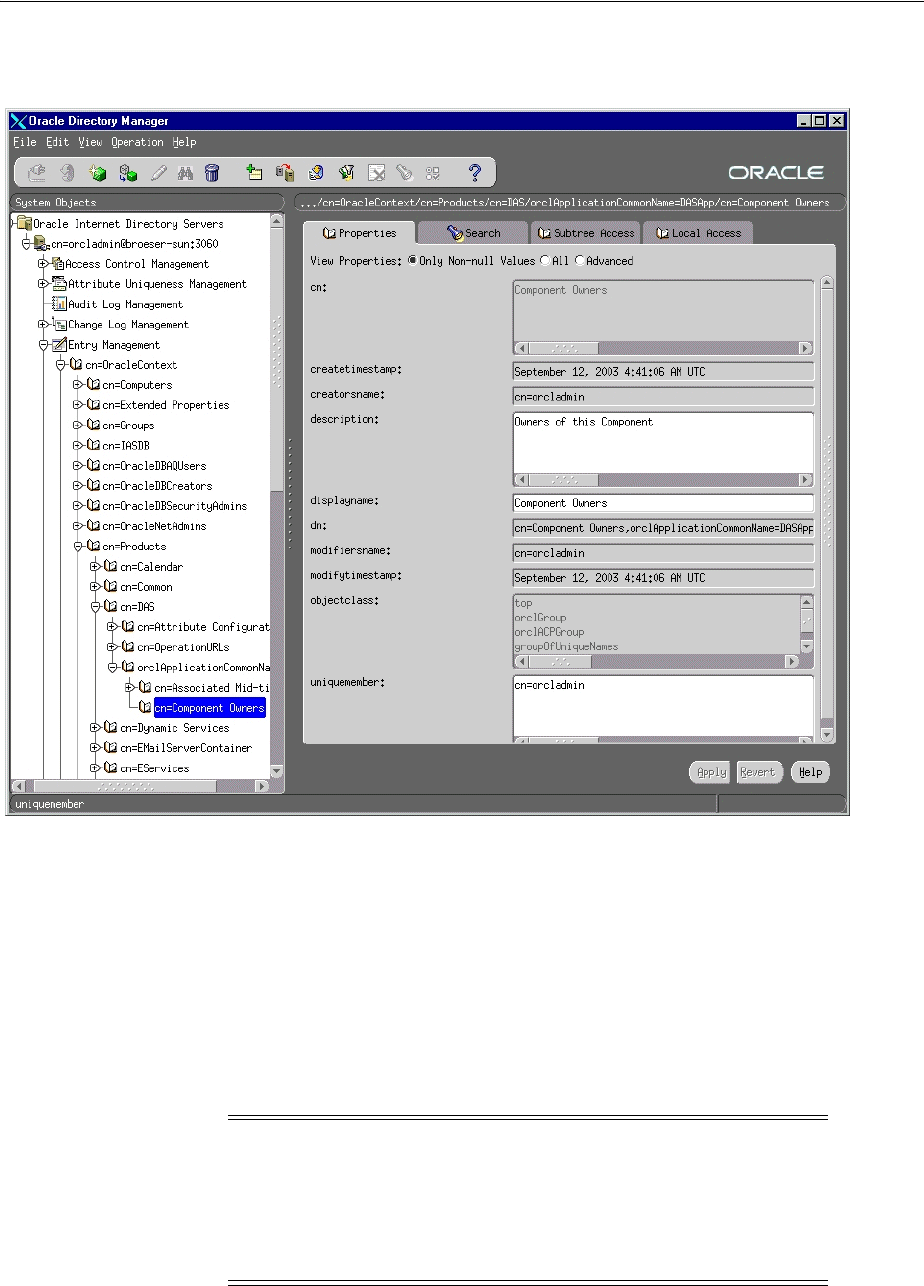Click the tree panel horizontal scrollbar
924x1286 pixels.
tap(139, 786)
